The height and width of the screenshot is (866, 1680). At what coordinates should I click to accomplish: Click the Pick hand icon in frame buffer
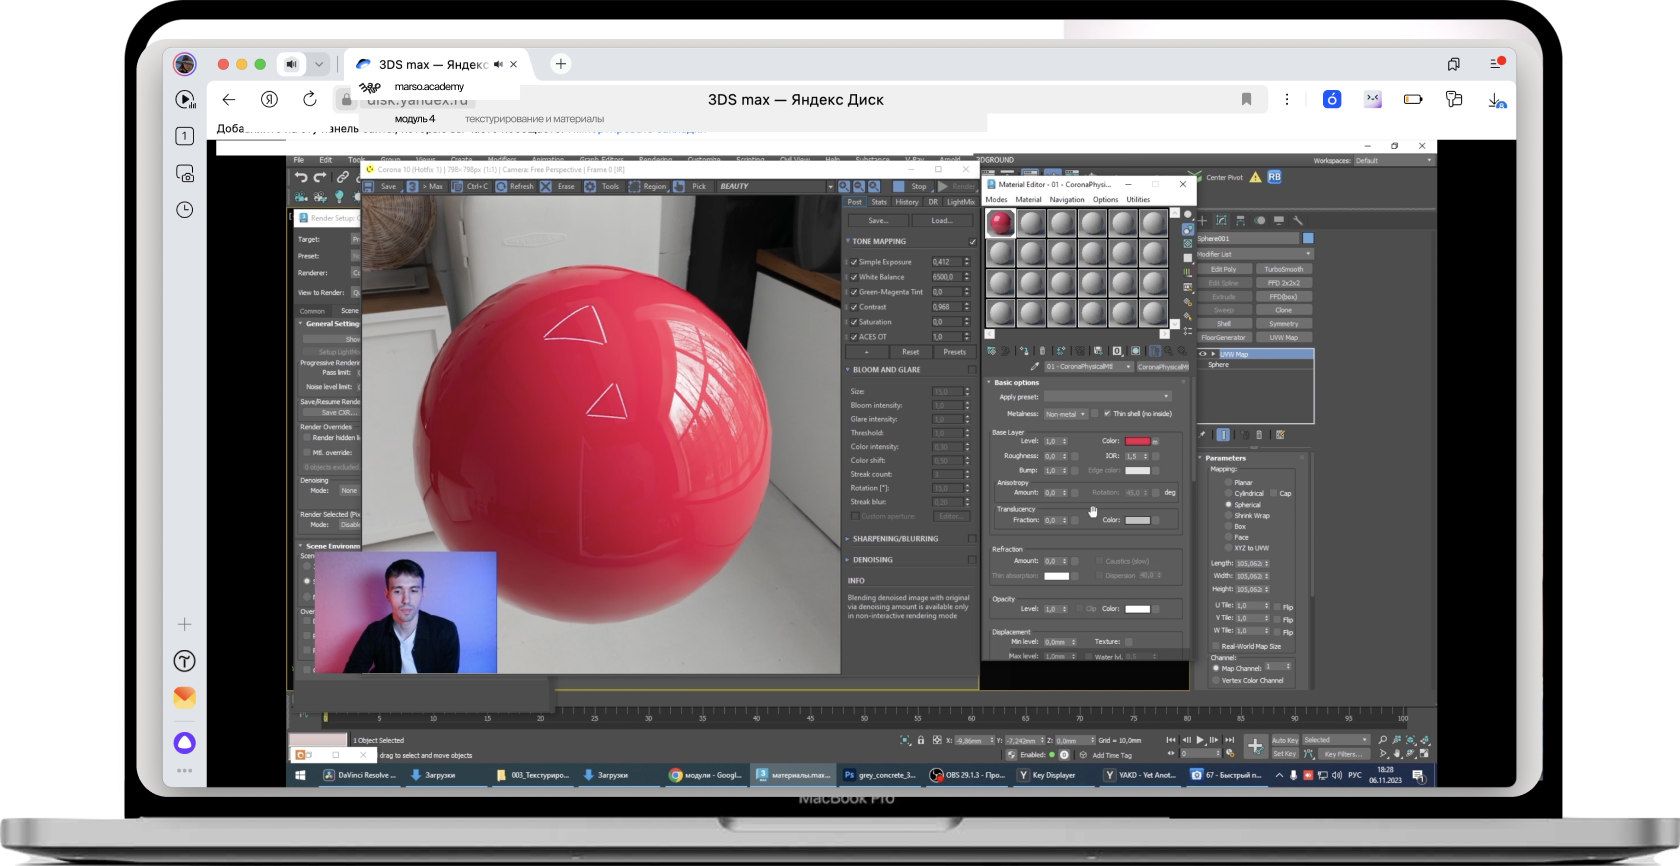680,186
